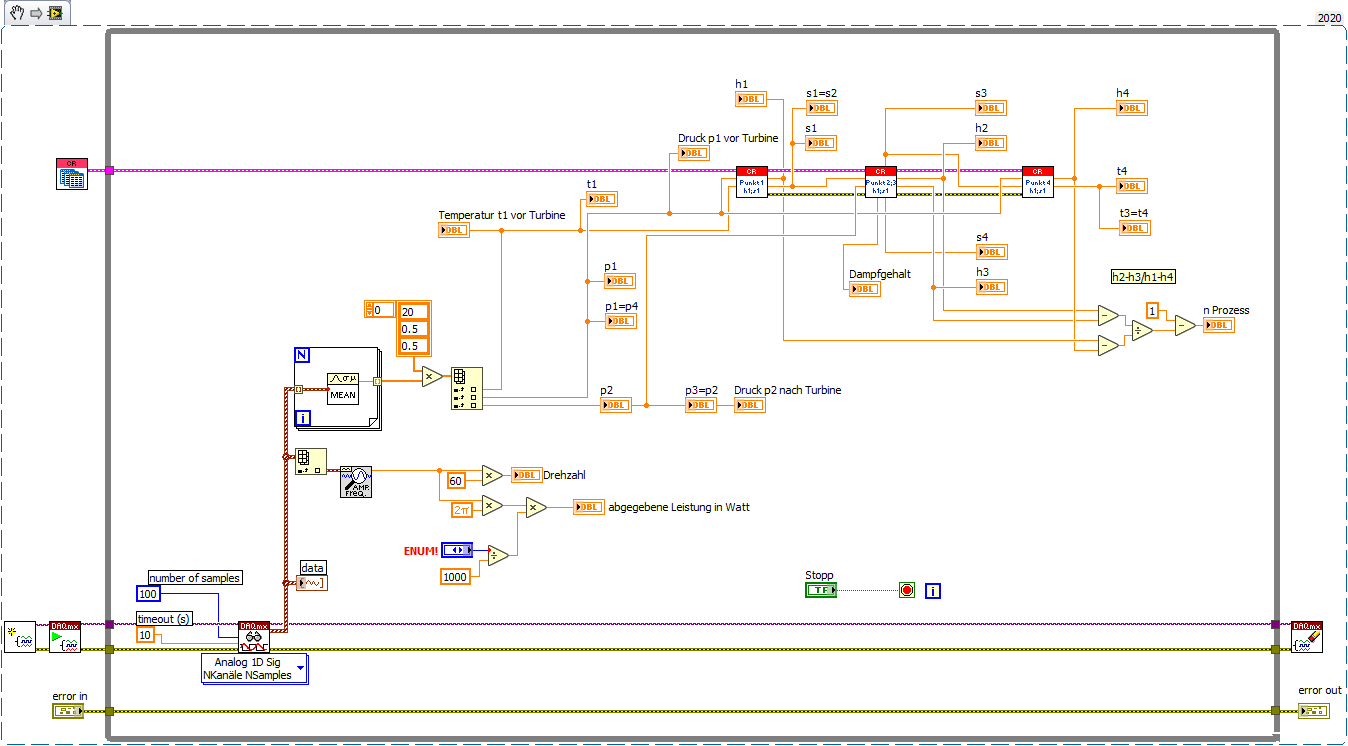
Task: Click the run arrow icon
Action: [35, 12]
